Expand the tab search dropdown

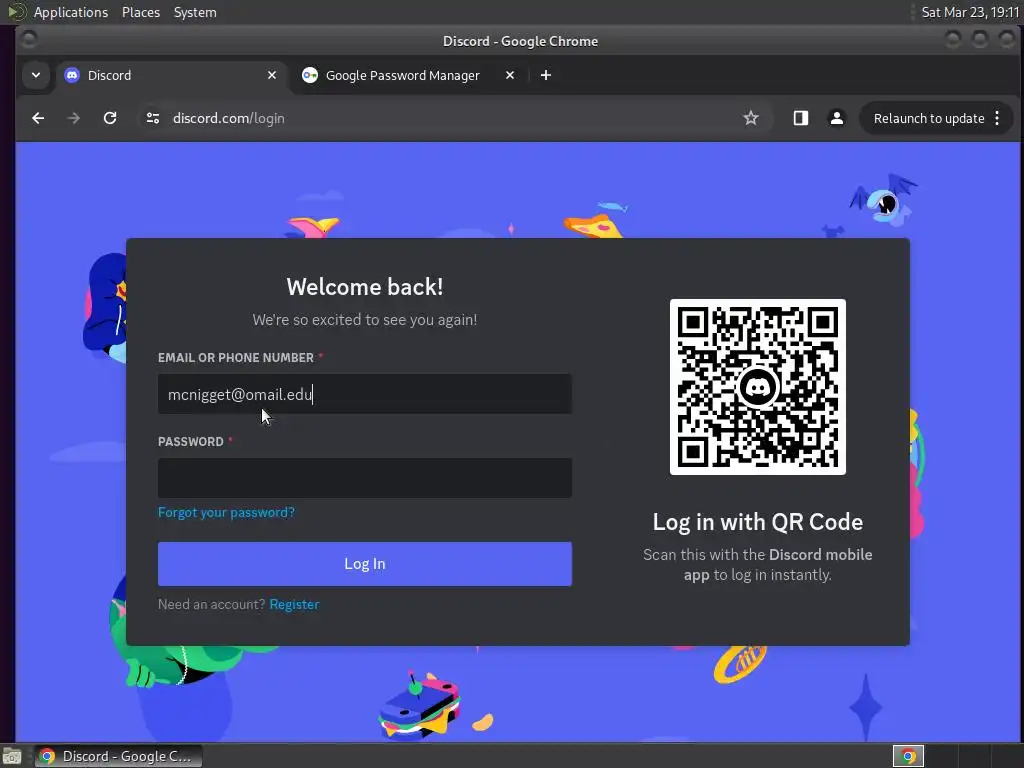pyautogui.click(x=36, y=75)
